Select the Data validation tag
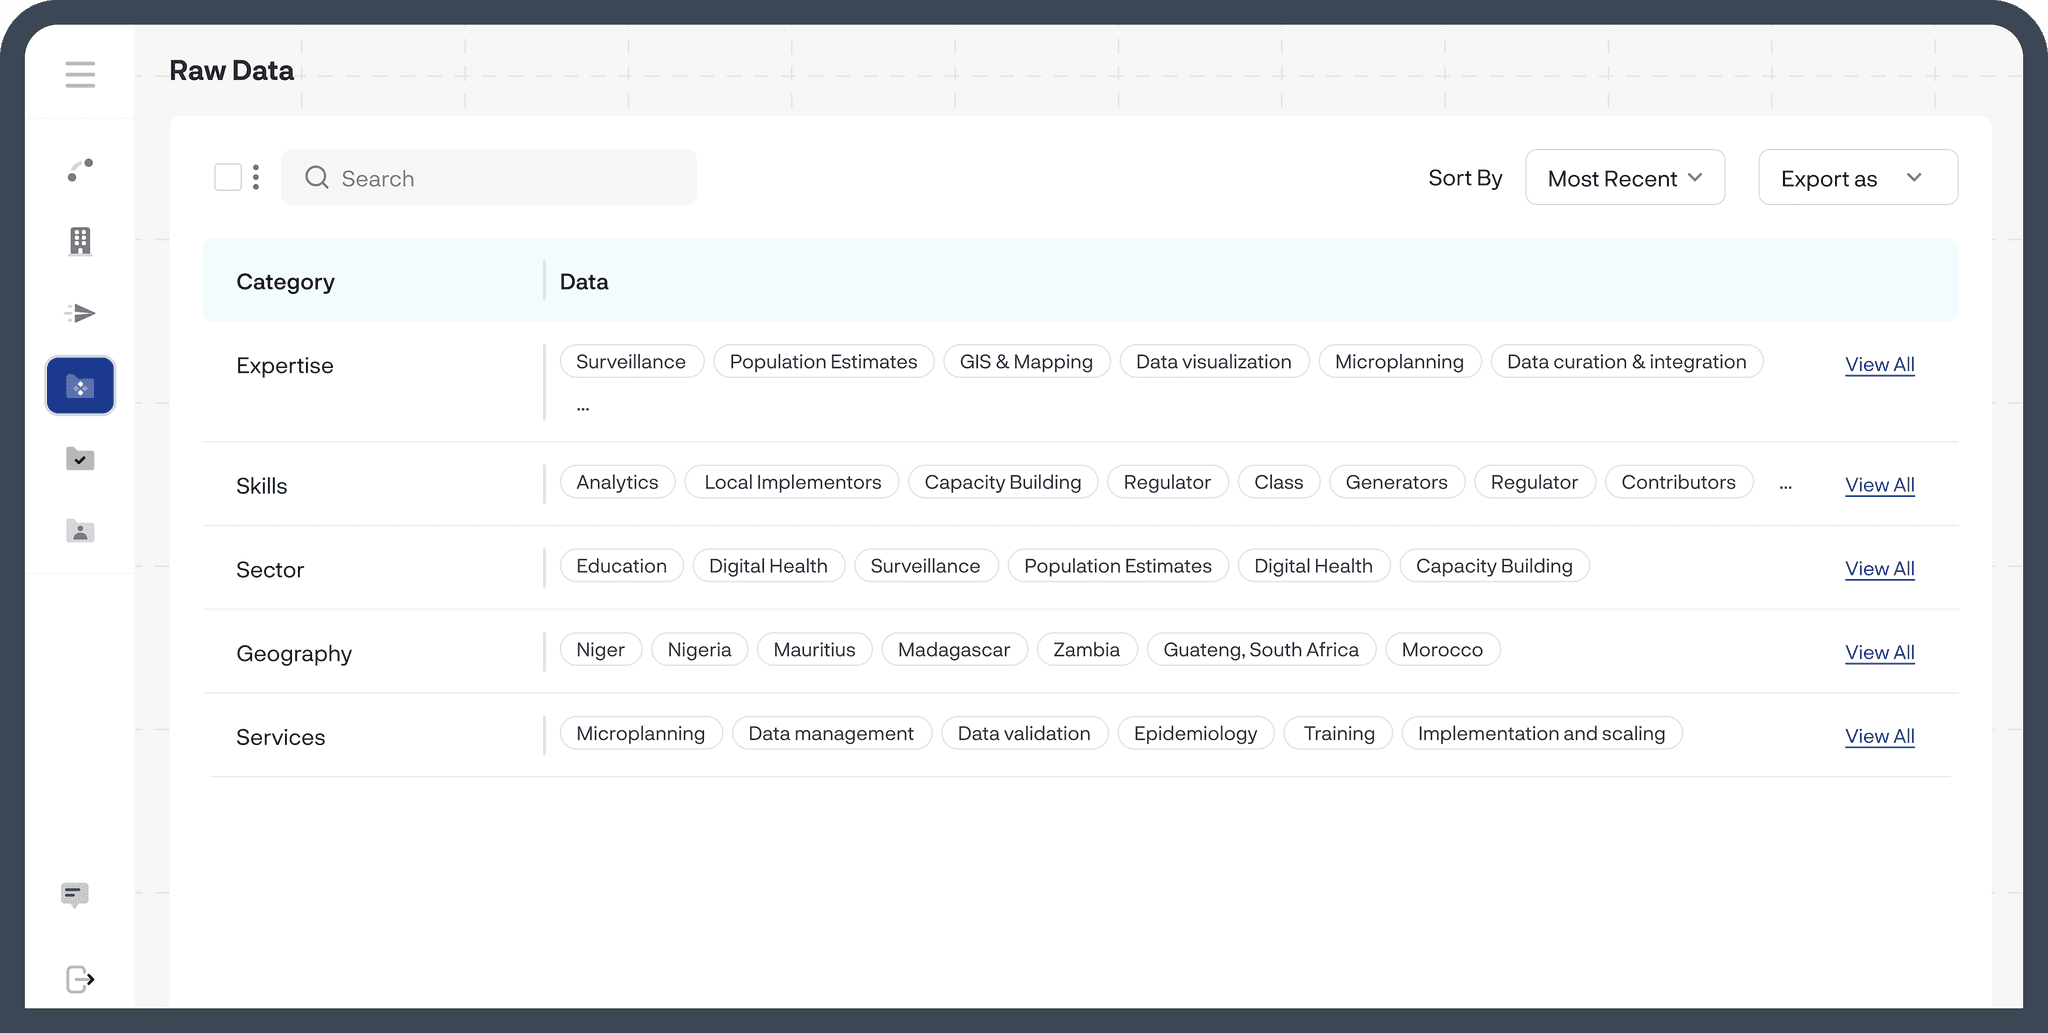 1024,734
